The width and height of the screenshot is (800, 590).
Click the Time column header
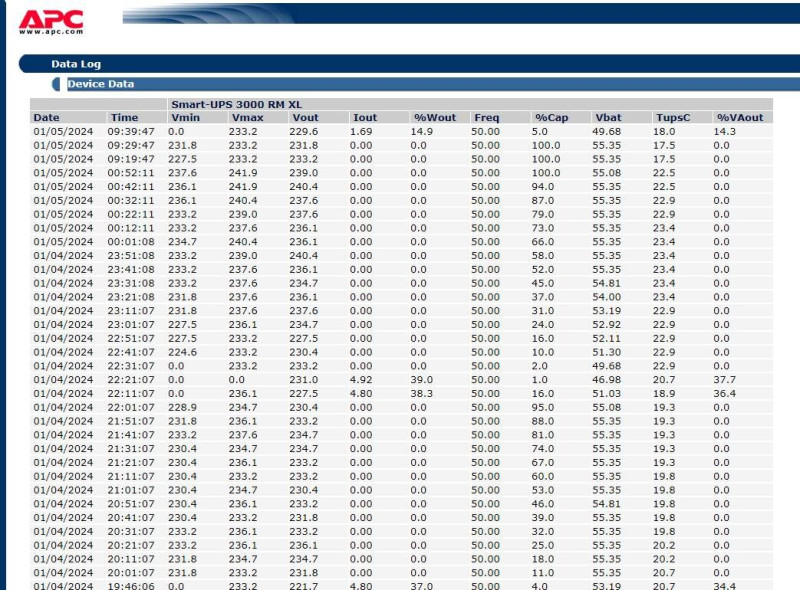[x=124, y=117]
